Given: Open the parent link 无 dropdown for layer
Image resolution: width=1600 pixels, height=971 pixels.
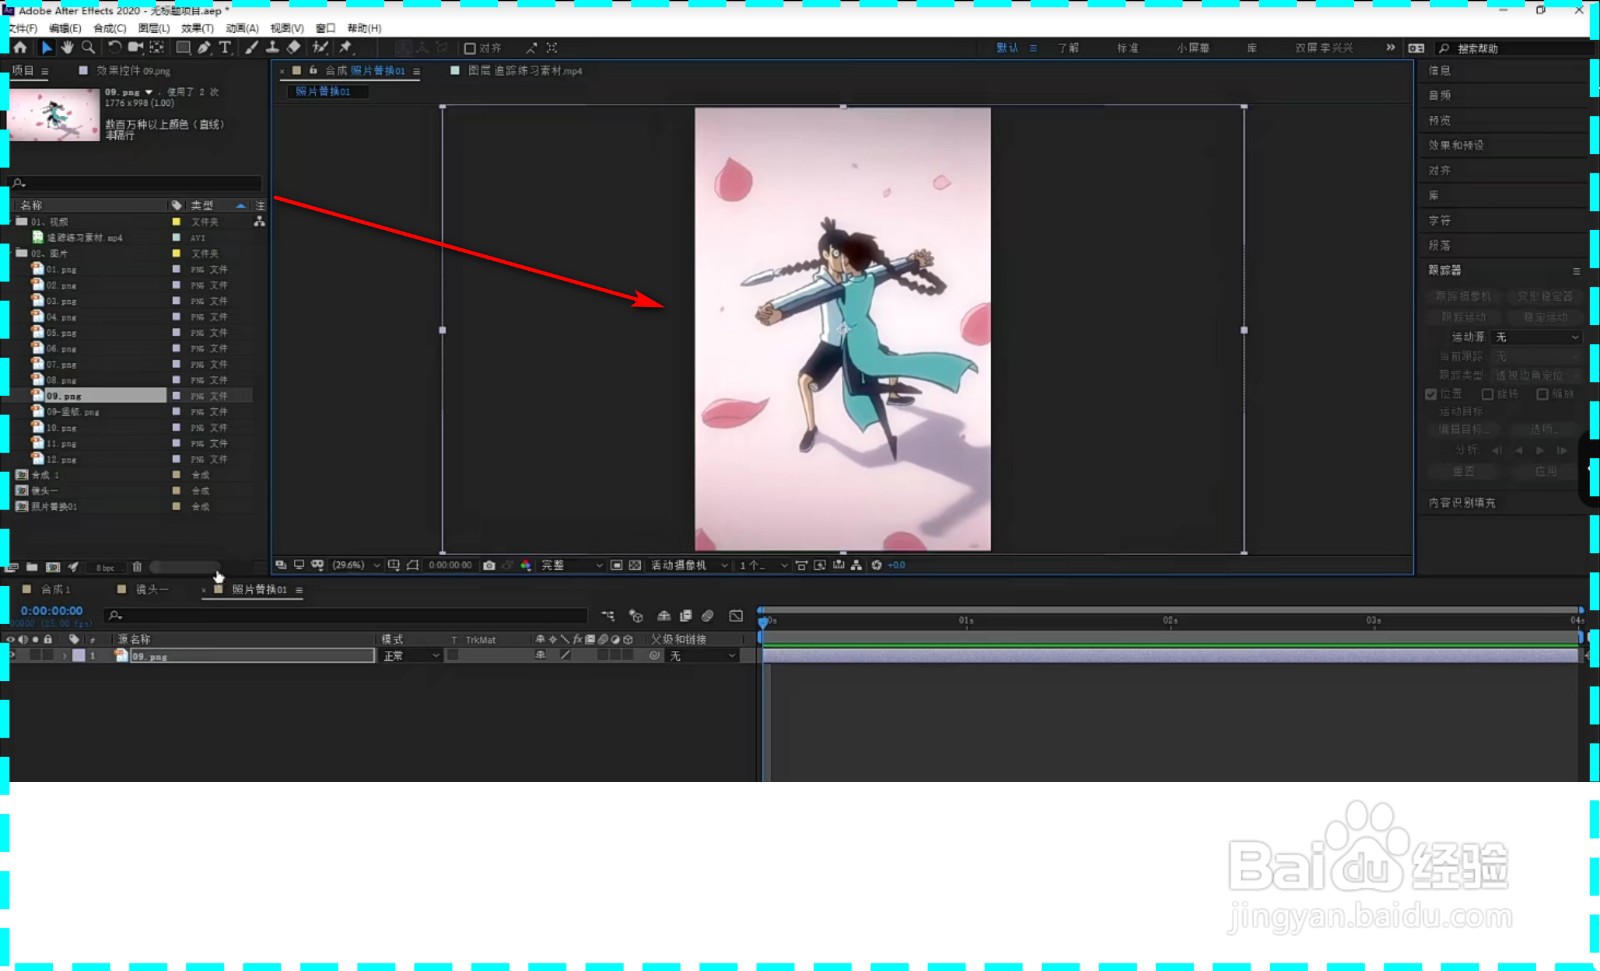Looking at the screenshot, I should point(704,656).
